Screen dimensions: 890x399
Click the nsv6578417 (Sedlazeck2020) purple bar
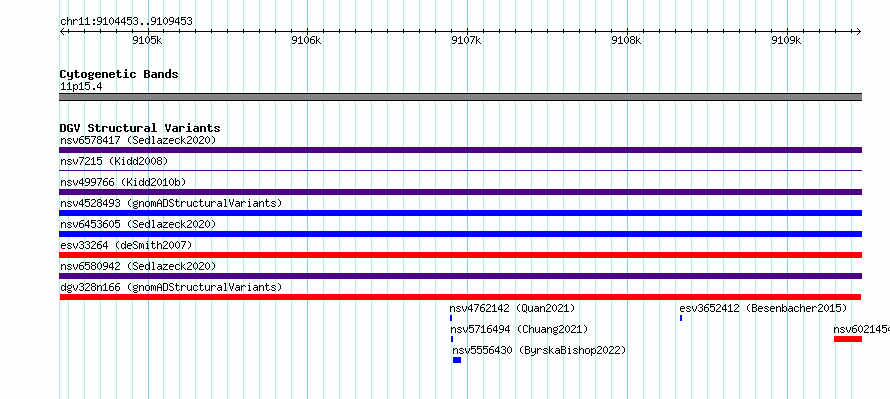[x=460, y=150]
